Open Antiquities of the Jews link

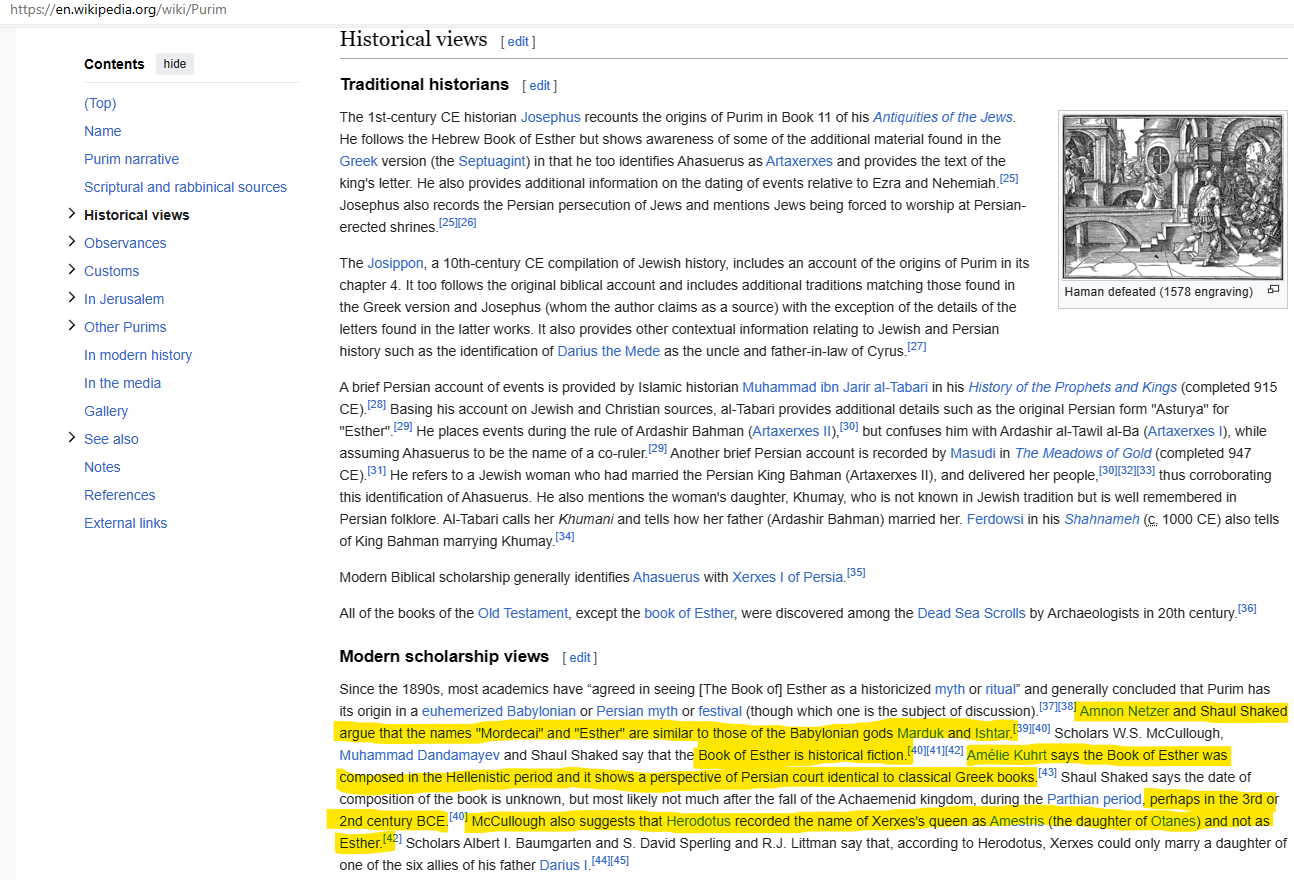pos(943,117)
